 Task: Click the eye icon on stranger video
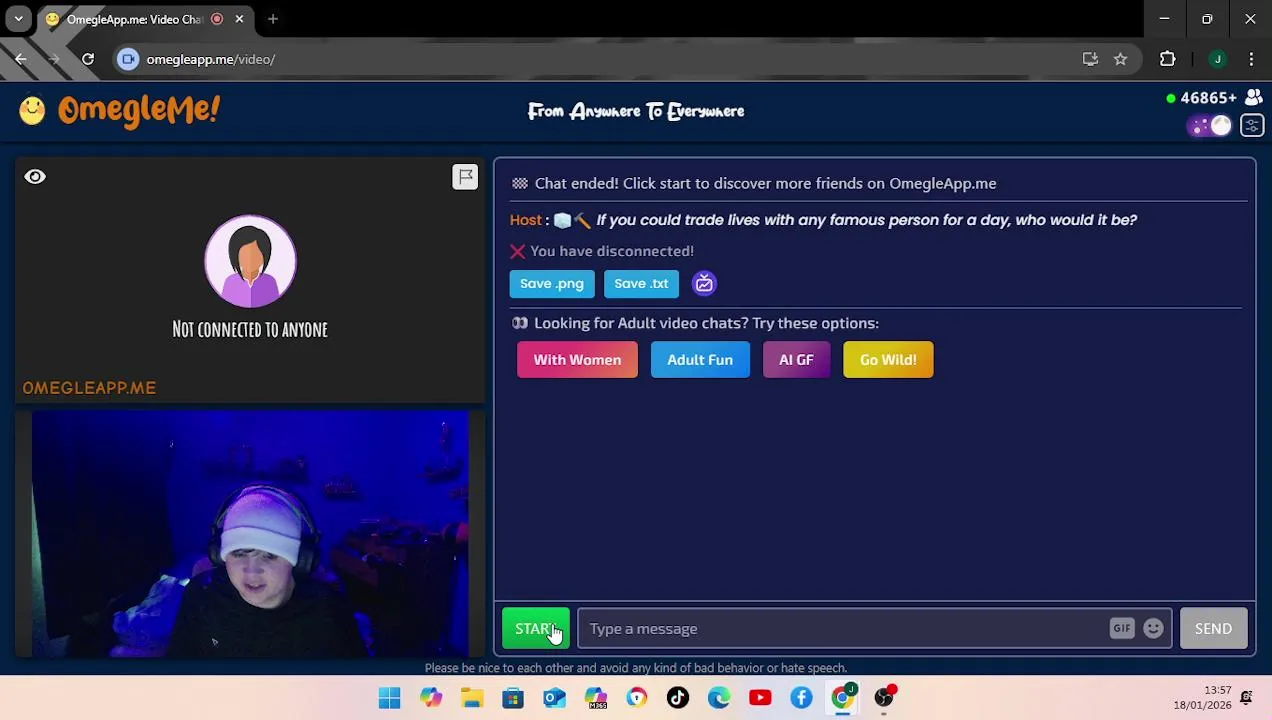coord(35,177)
